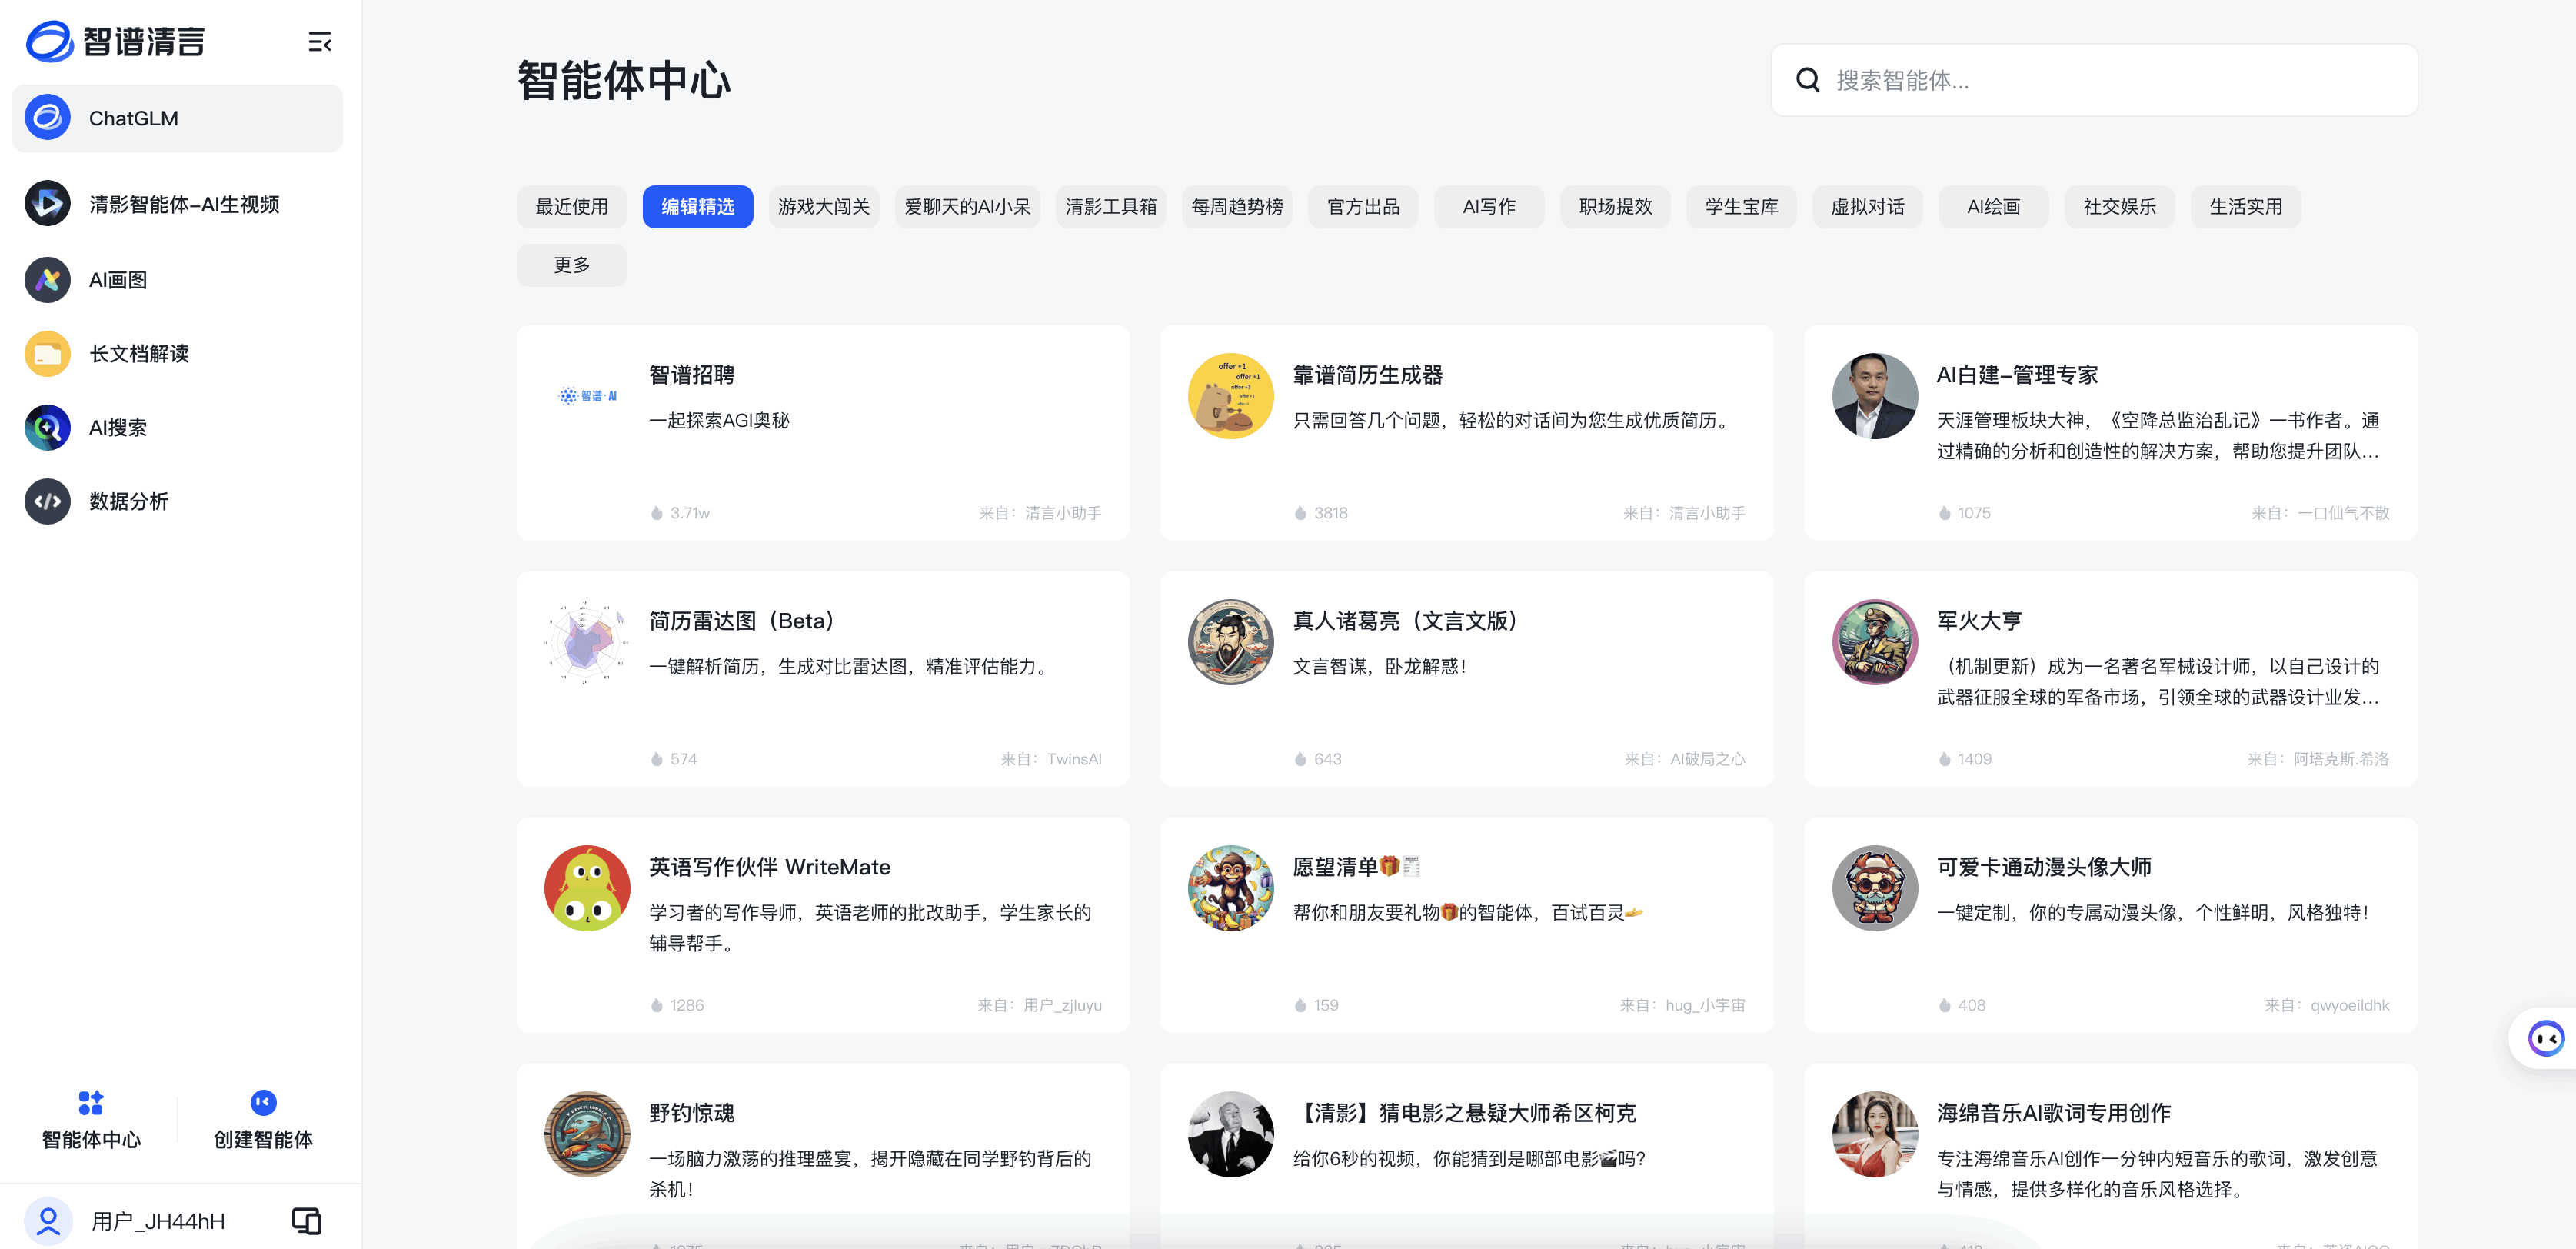Image resolution: width=2576 pixels, height=1249 pixels.
Task: Open the 数据分析 code icon
Action: 47,501
